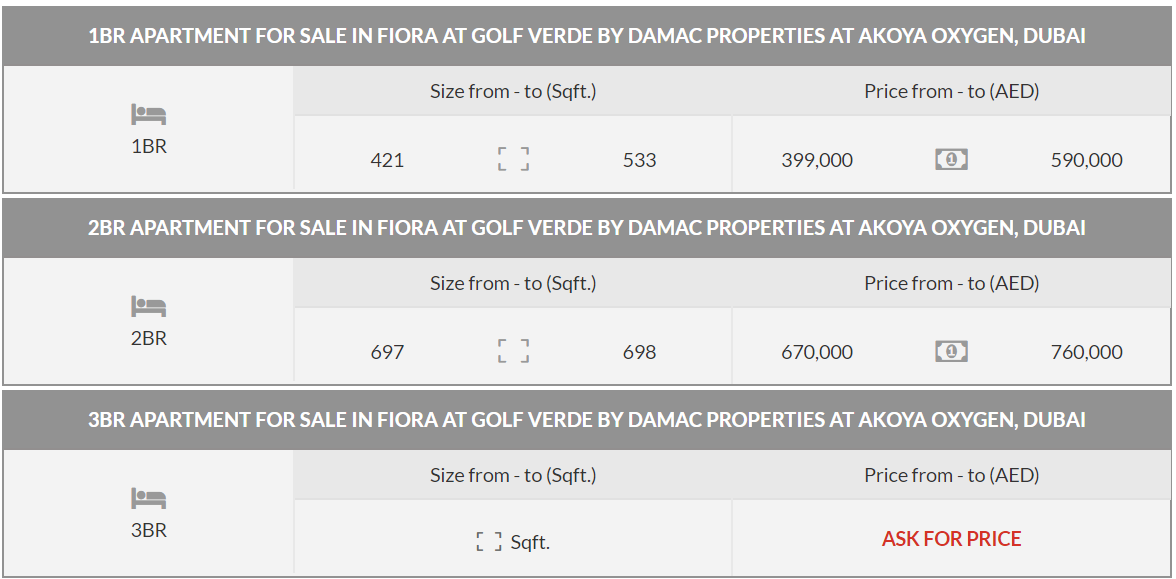The width and height of the screenshot is (1176, 579).
Task: Open the 1BR Apartment for Sale header
Action: click(x=587, y=36)
